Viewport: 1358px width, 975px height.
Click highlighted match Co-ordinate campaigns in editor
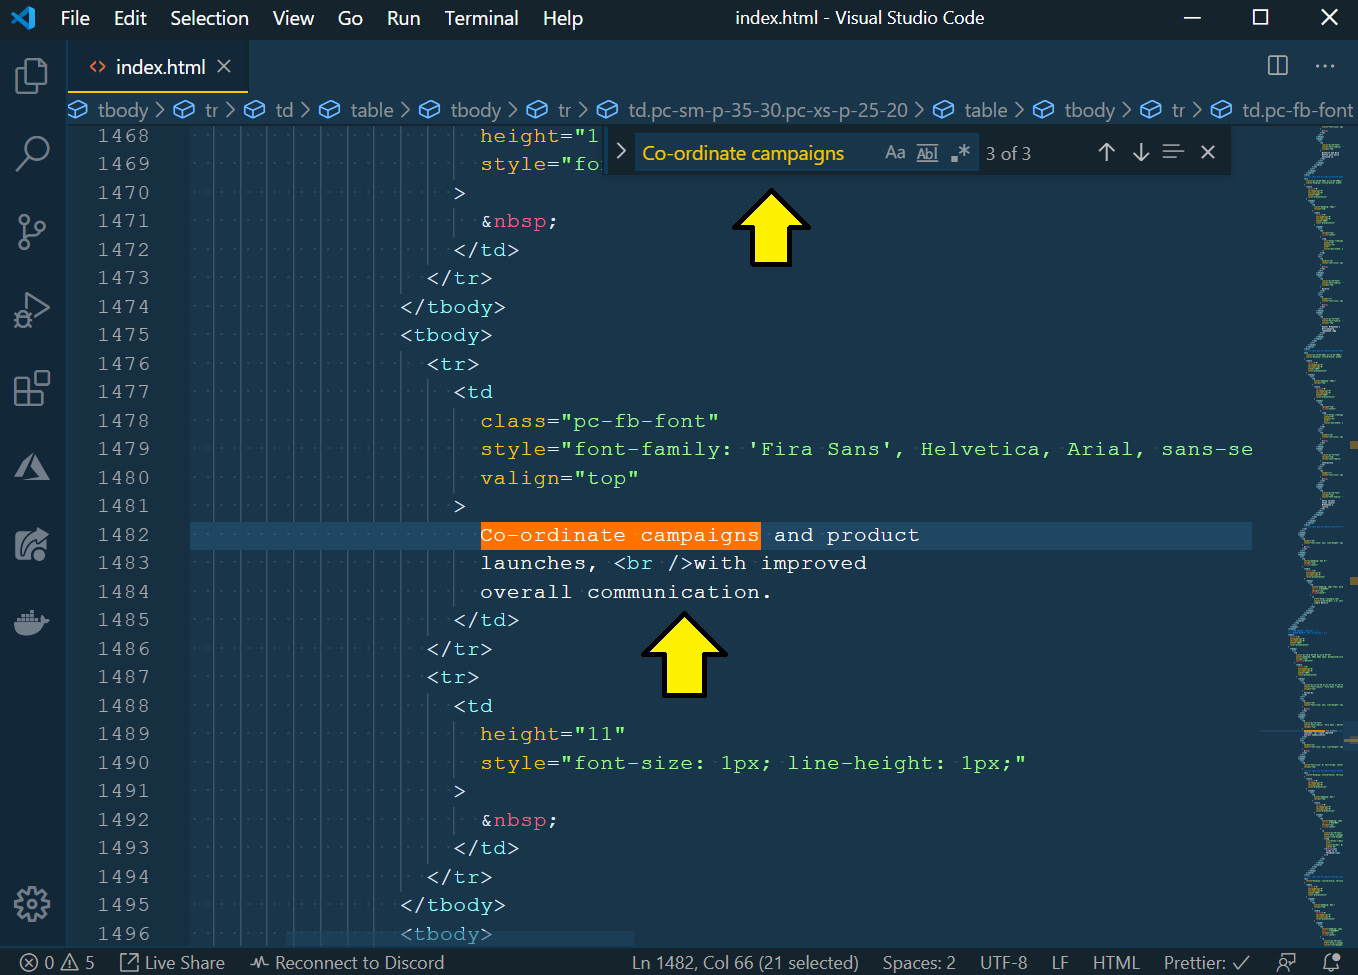click(620, 535)
